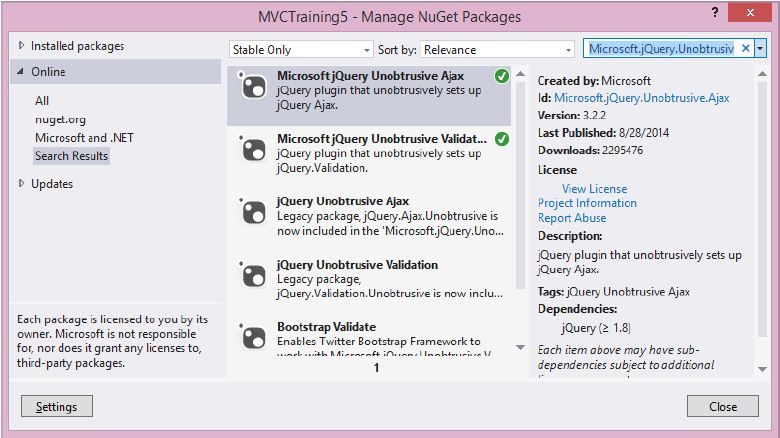This screenshot has width=780, height=438.
Task: Select the nuget.org source
Action: click(60, 119)
